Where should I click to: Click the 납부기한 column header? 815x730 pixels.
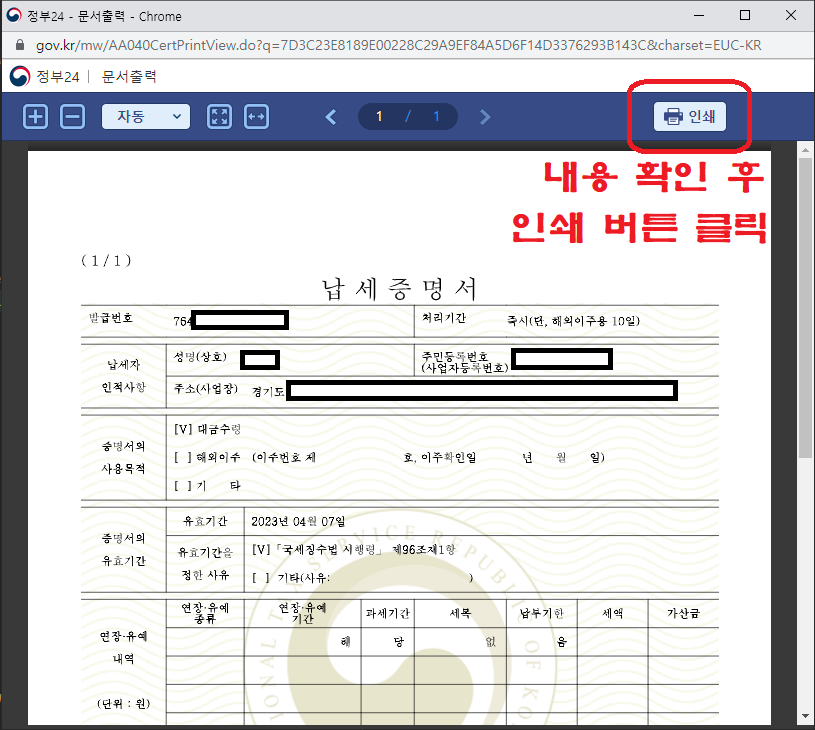542,614
